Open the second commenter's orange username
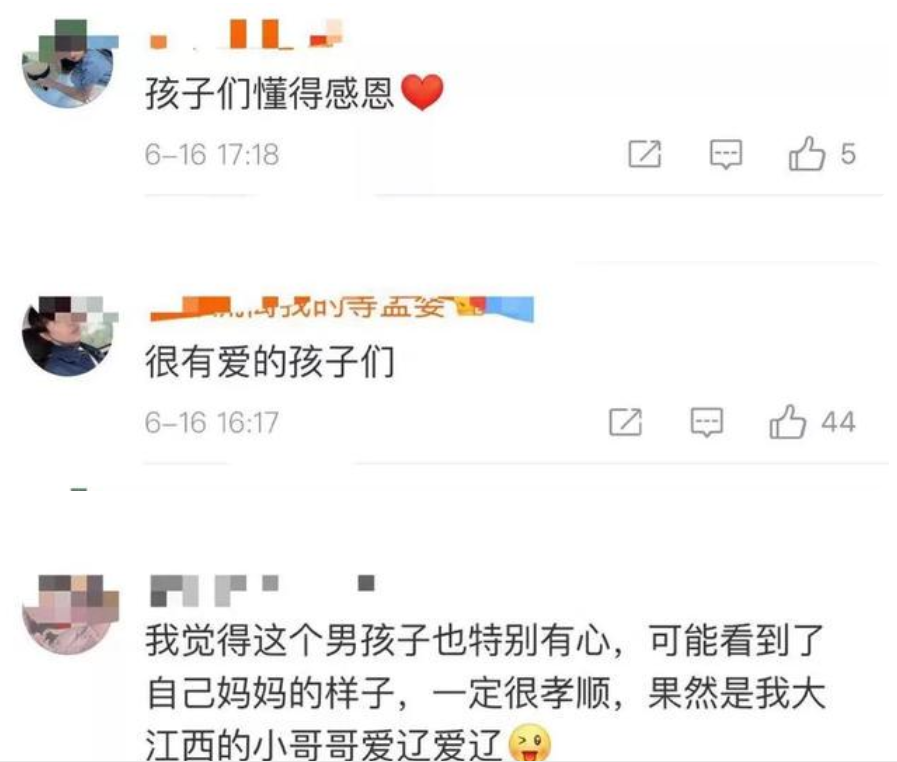 point(342,309)
